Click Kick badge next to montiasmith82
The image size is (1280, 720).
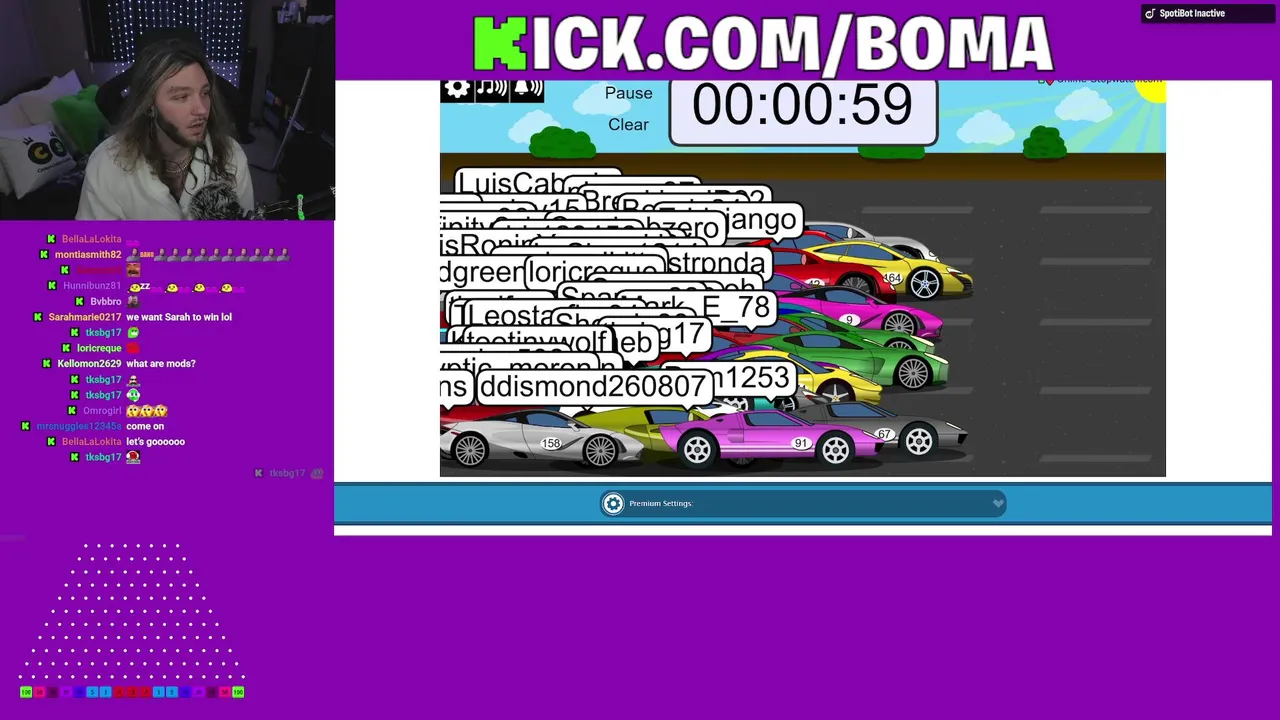tap(45, 255)
